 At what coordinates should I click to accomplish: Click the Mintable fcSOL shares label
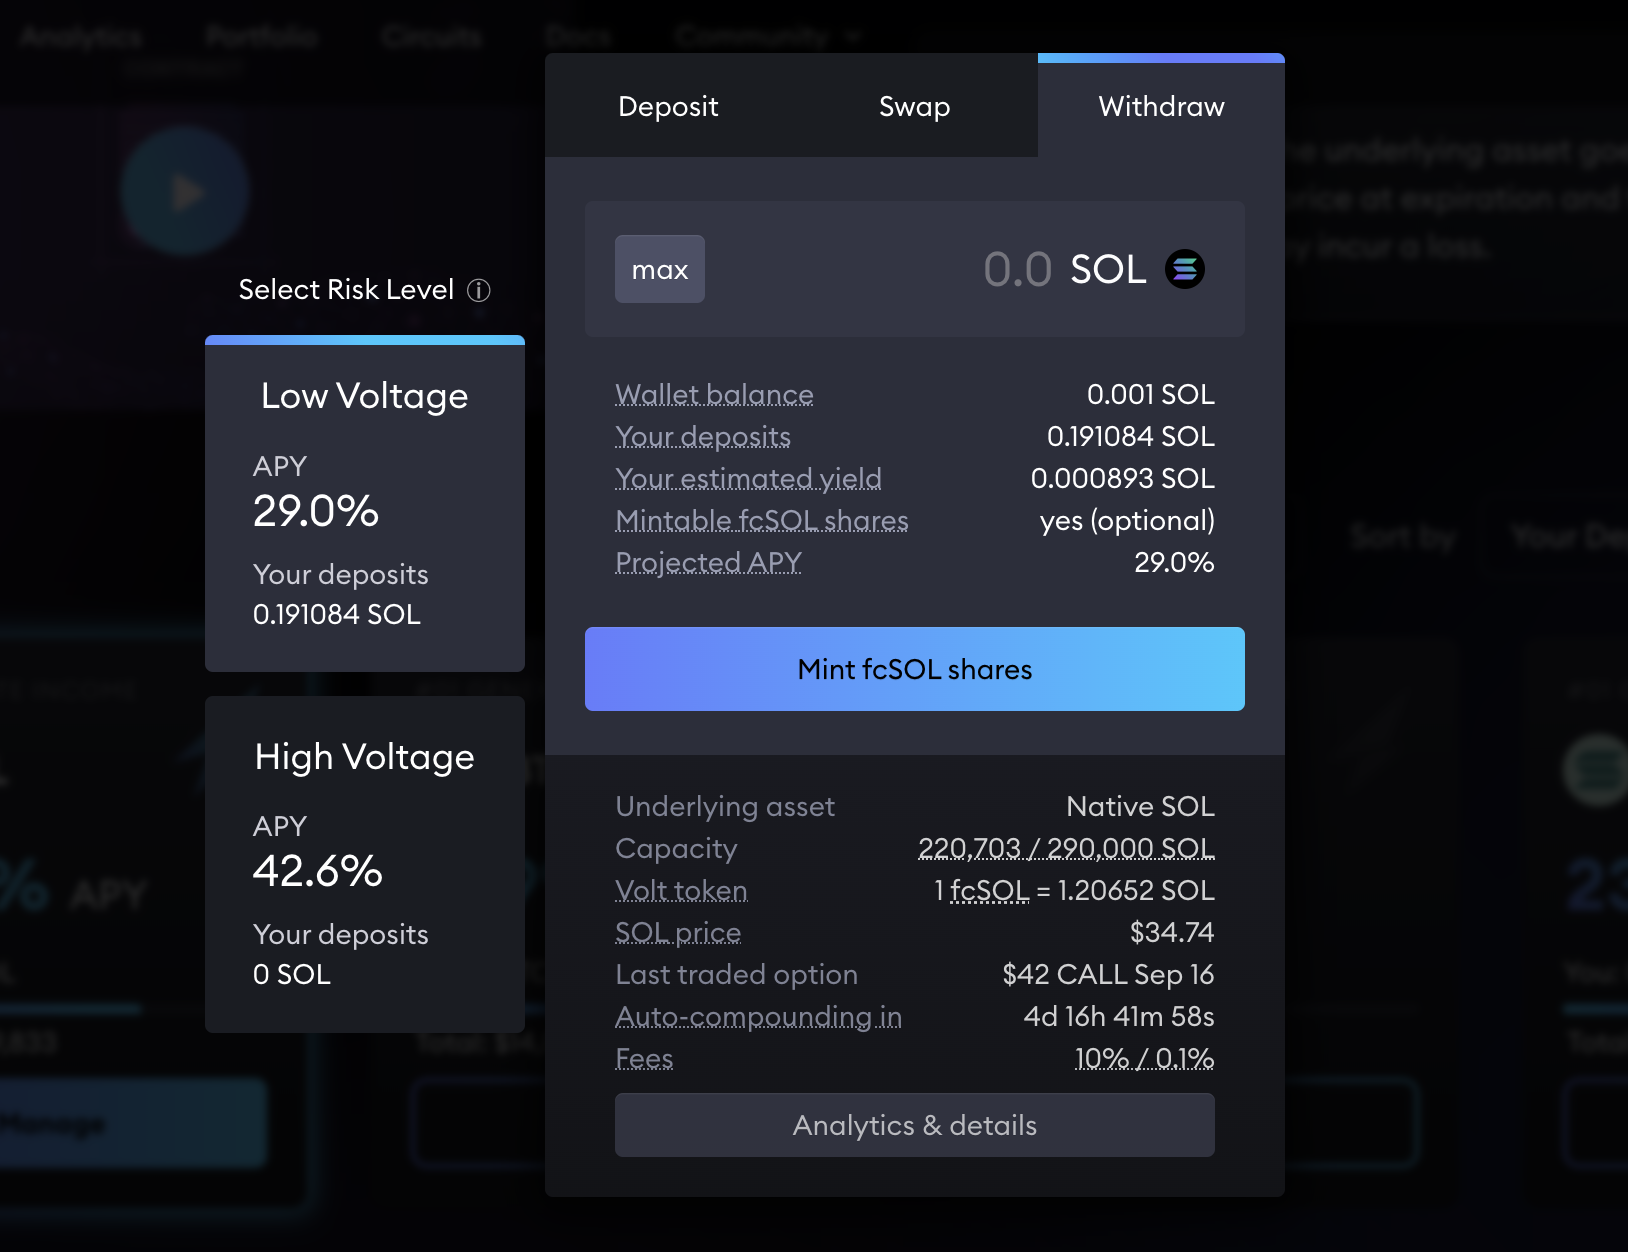pos(762,520)
